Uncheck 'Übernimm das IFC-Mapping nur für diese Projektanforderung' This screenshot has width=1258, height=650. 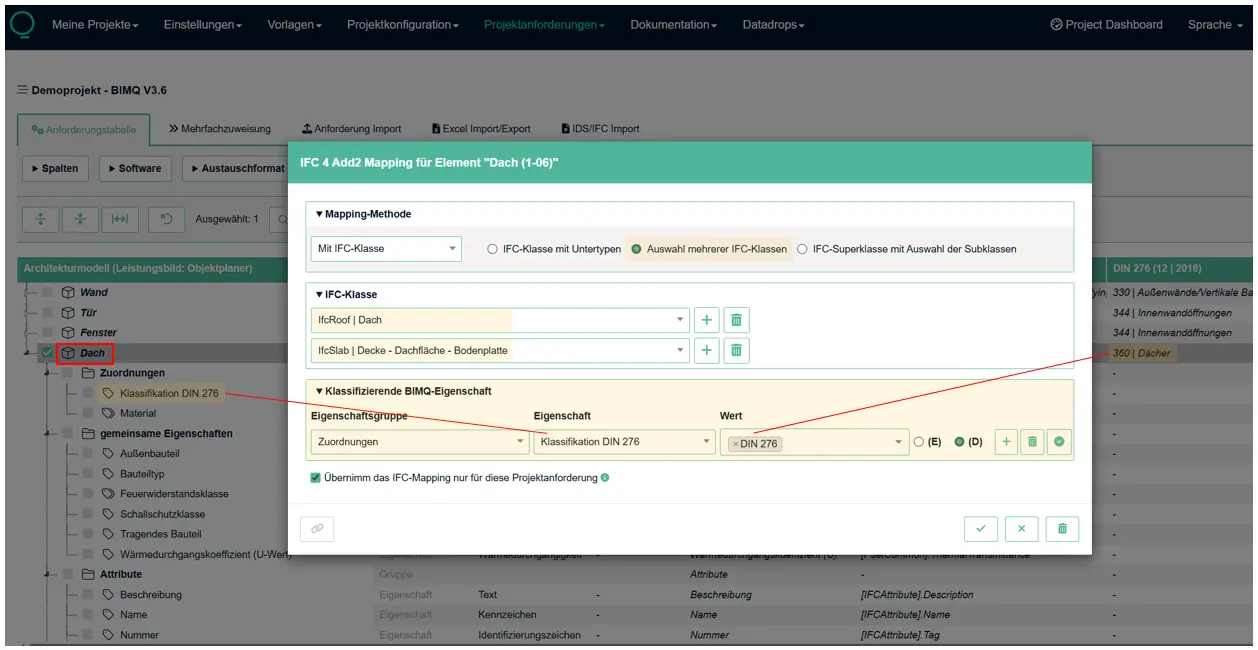coord(316,478)
